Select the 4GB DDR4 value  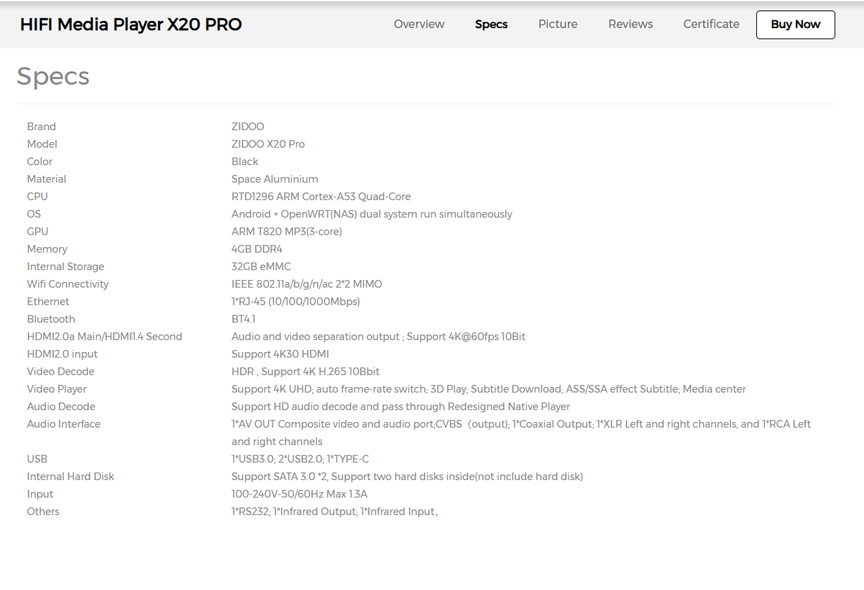(x=257, y=249)
